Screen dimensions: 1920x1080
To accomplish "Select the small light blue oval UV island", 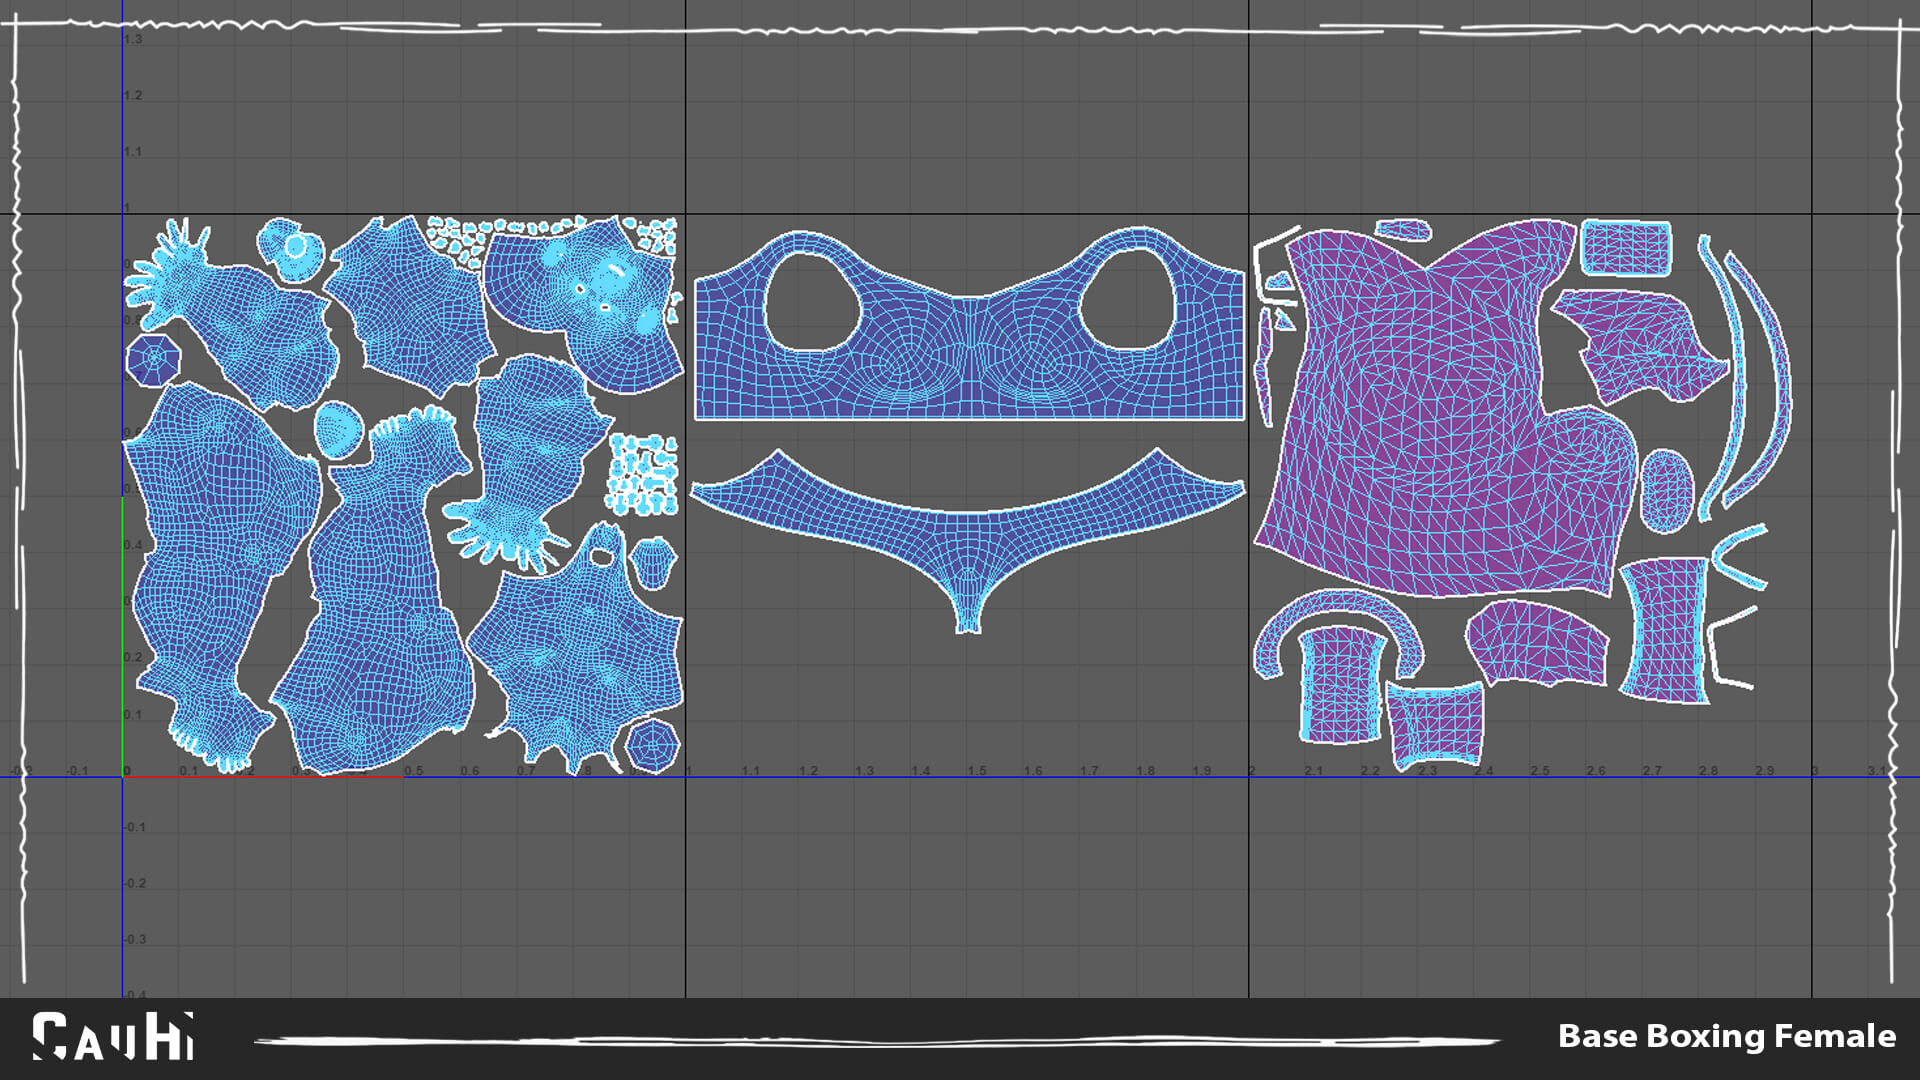I will point(339,430).
